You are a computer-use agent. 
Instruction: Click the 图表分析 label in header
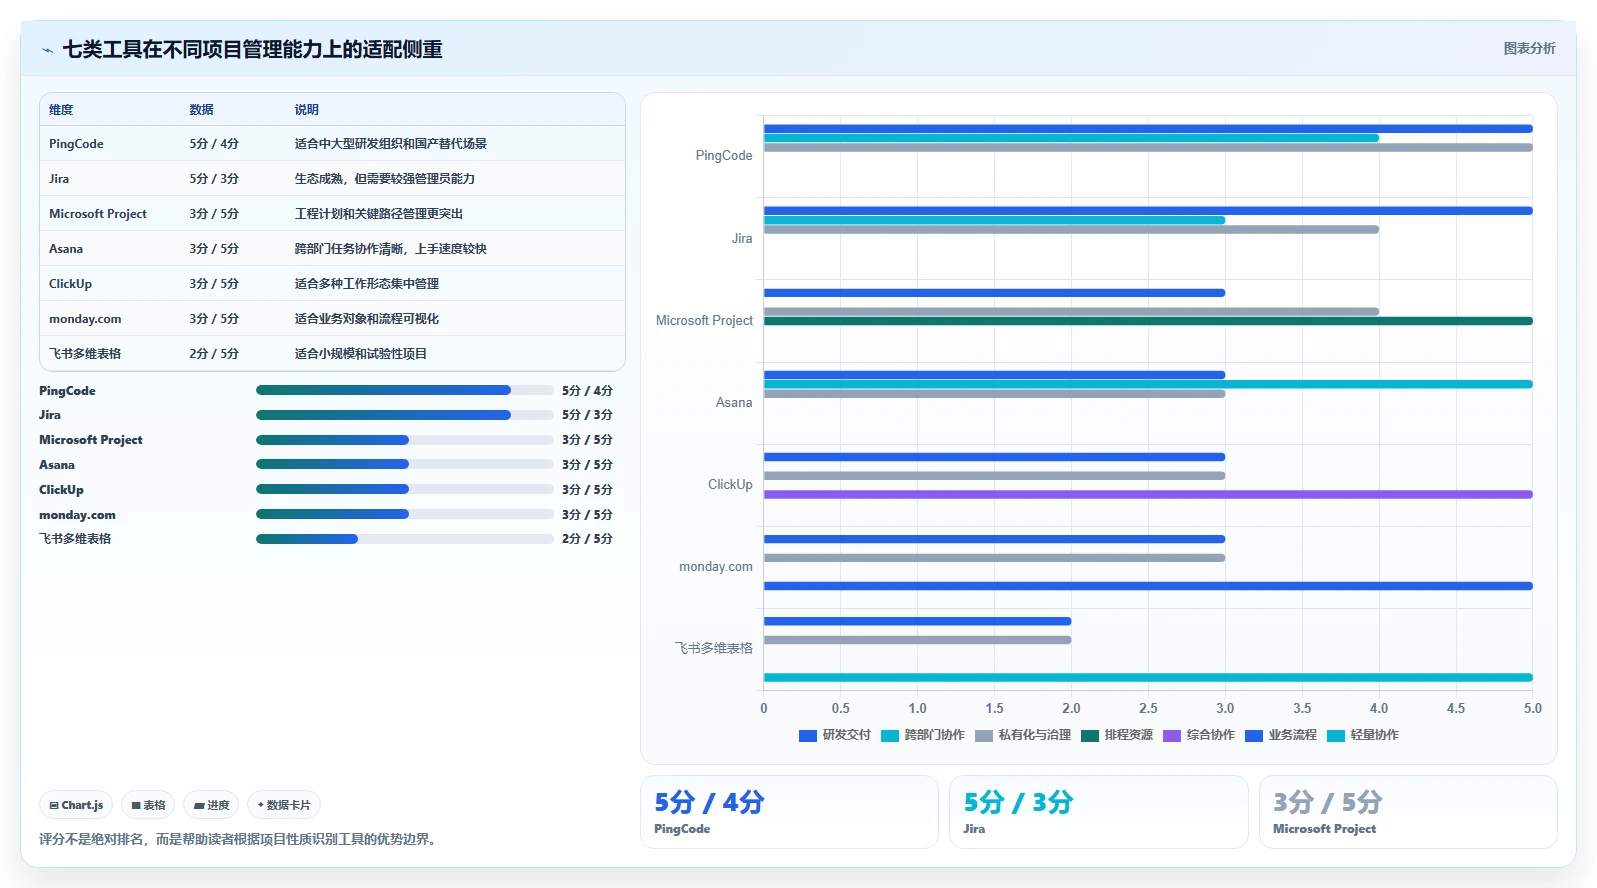(x=1529, y=48)
